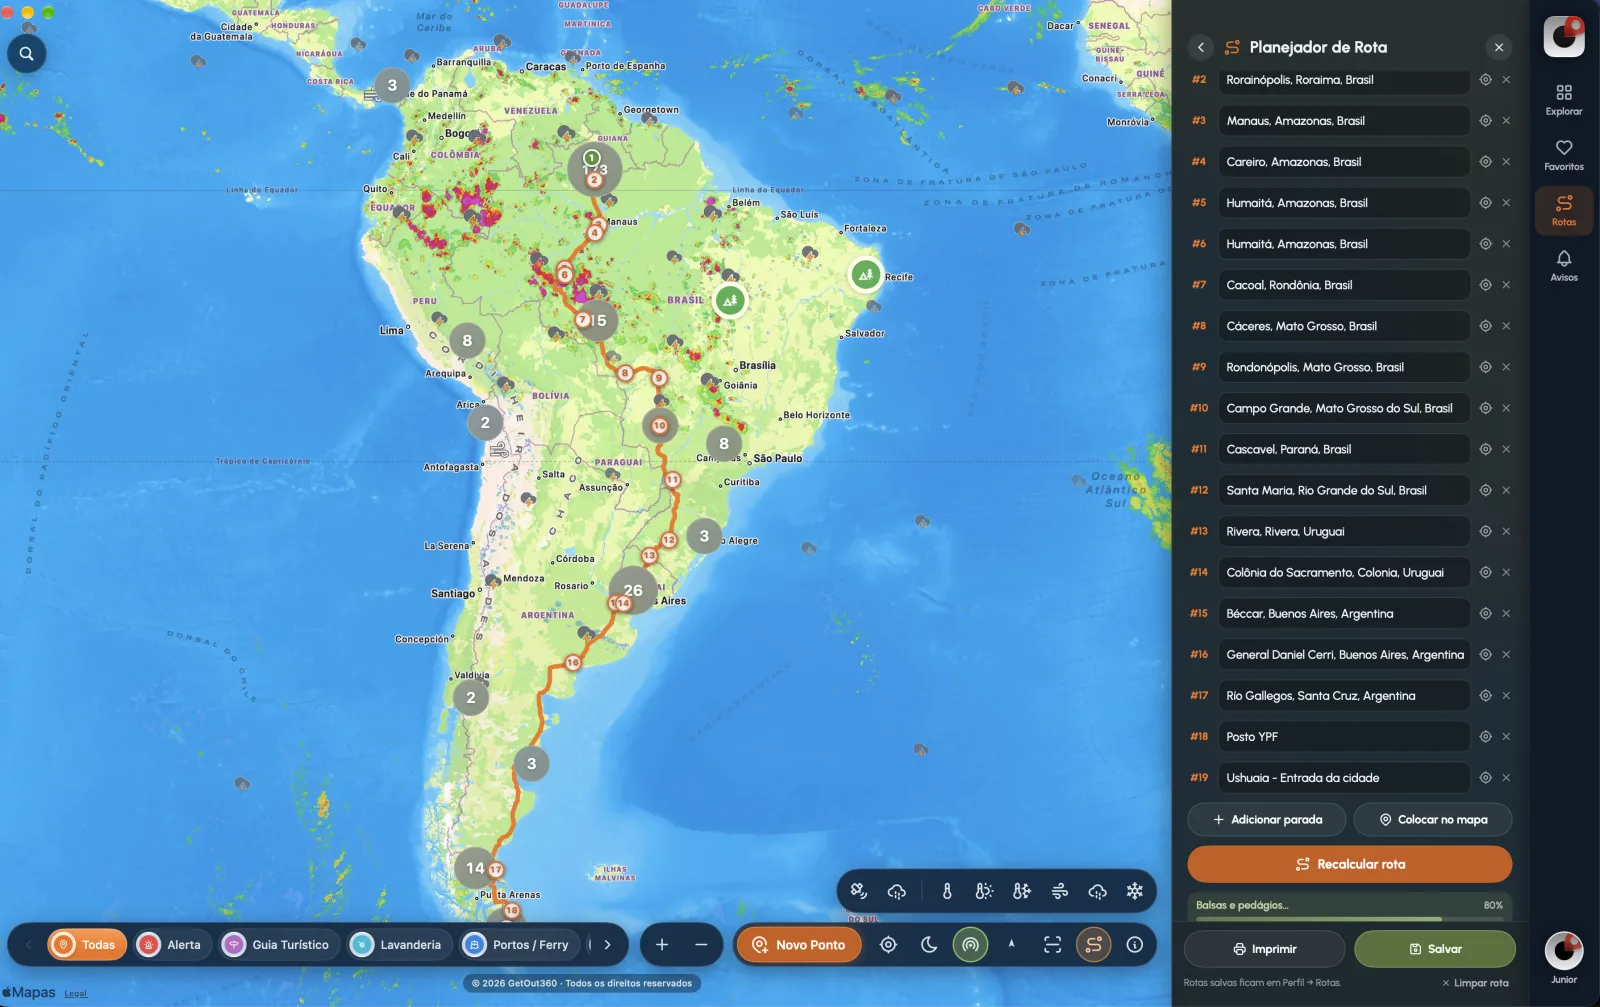Expand the 14-point cluster near Punta Arenas

tap(475, 868)
